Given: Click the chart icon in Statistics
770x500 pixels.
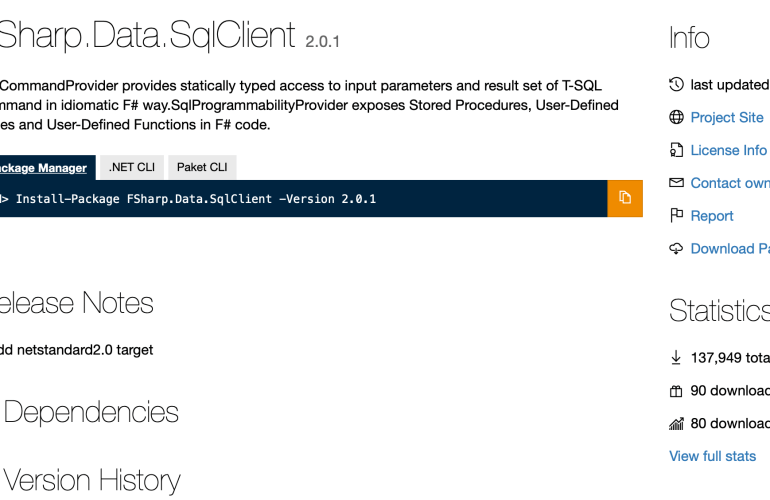Looking at the screenshot, I should [676, 424].
